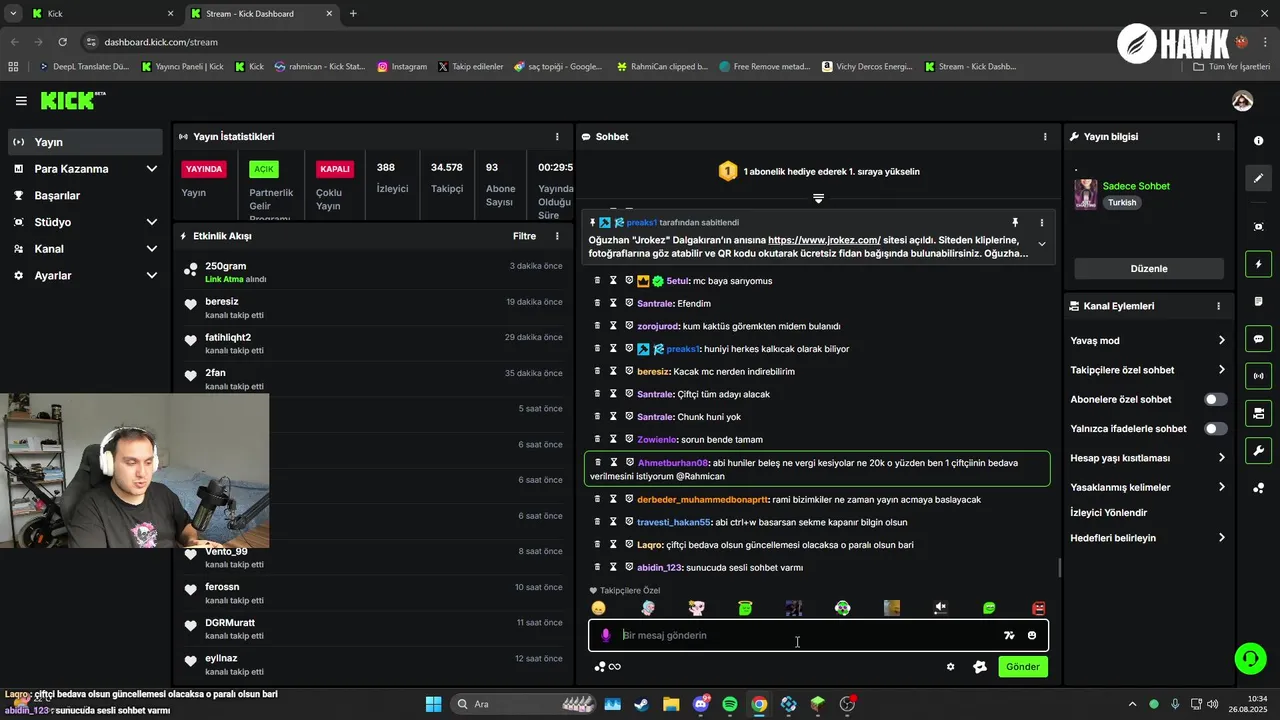Open the Etkinlik Akışı panel options menu

click(x=557, y=236)
